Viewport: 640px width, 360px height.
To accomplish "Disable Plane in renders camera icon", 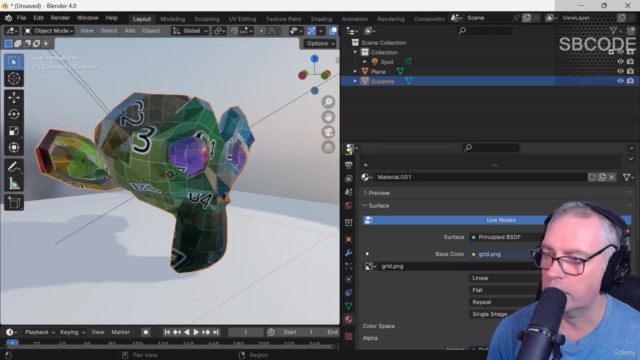I will coord(630,71).
